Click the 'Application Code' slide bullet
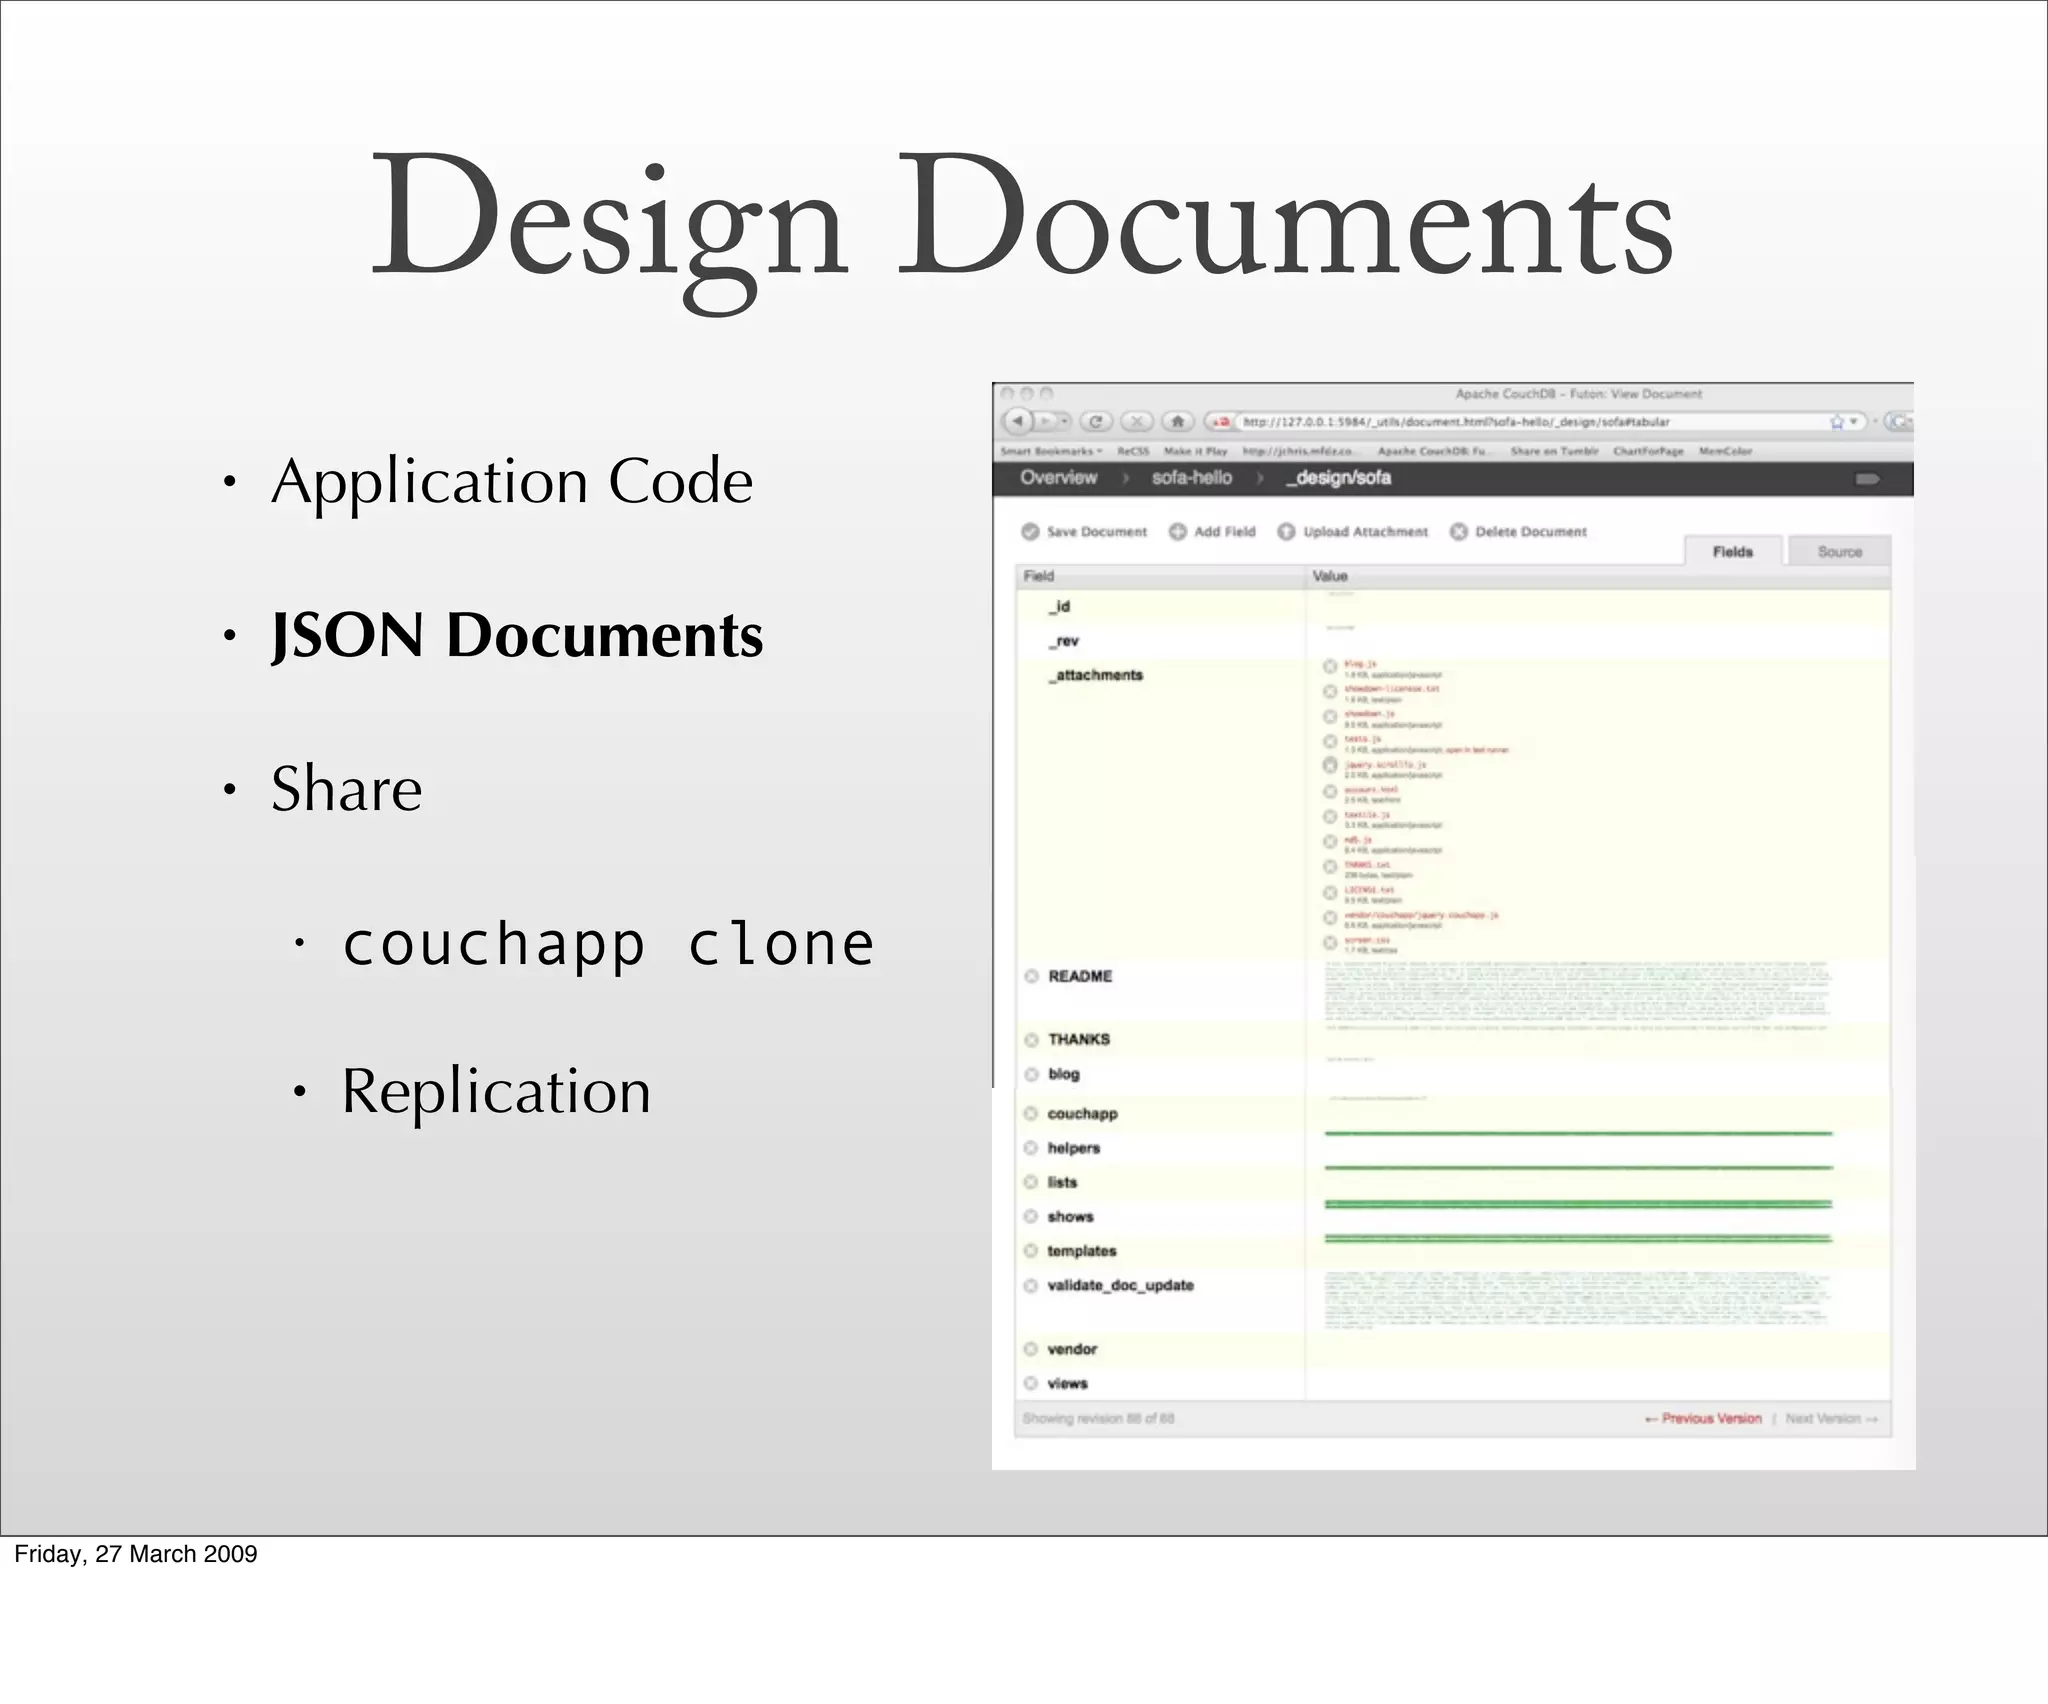The height and width of the screenshot is (1704, 2048). (x=512, y=482)
